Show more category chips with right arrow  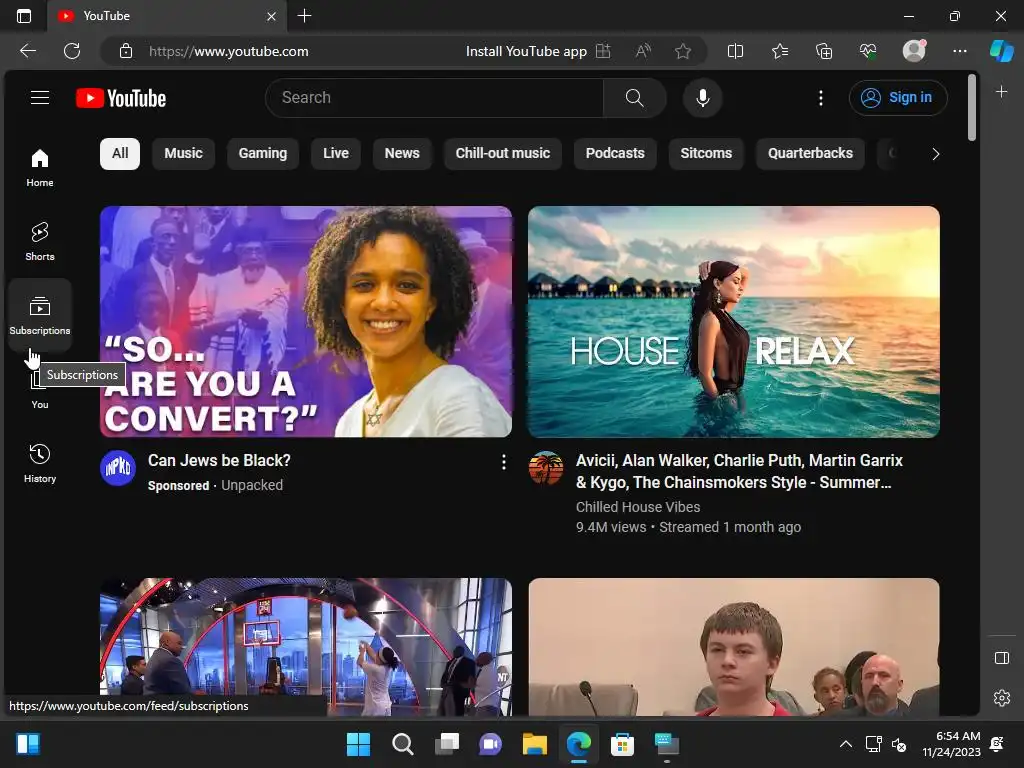point(935,154)
